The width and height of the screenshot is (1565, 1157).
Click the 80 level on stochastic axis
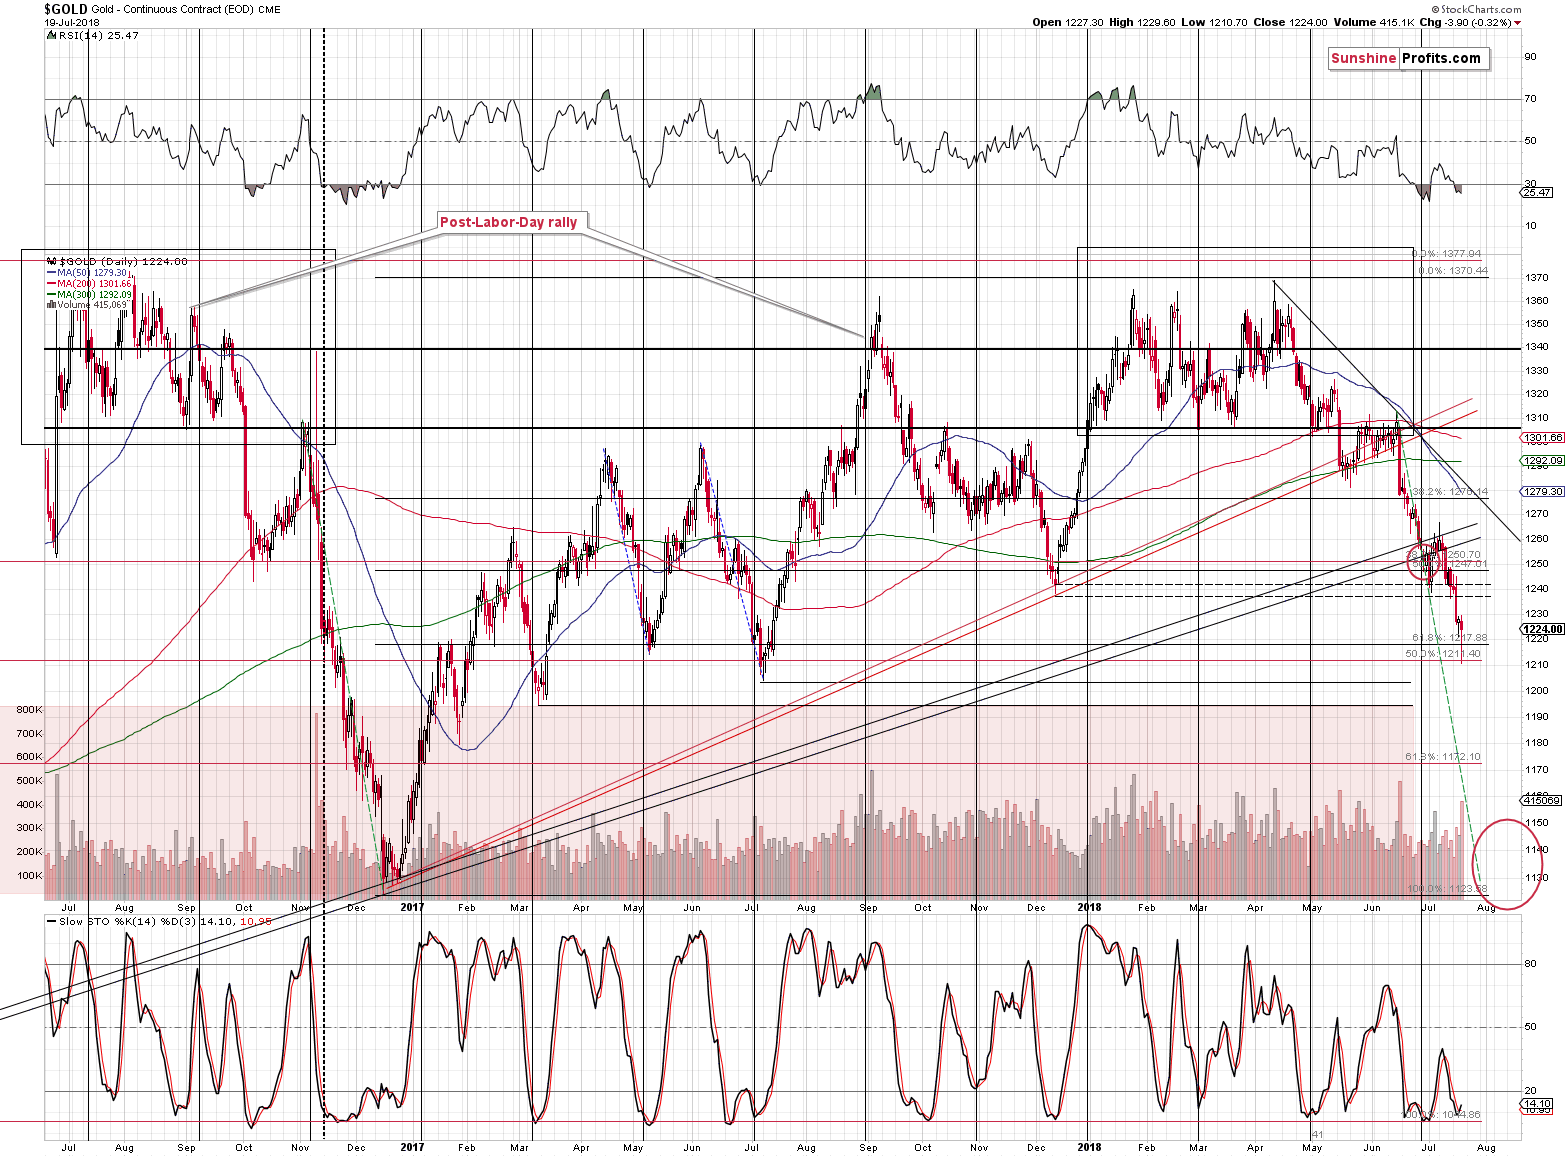[1530, 965]
